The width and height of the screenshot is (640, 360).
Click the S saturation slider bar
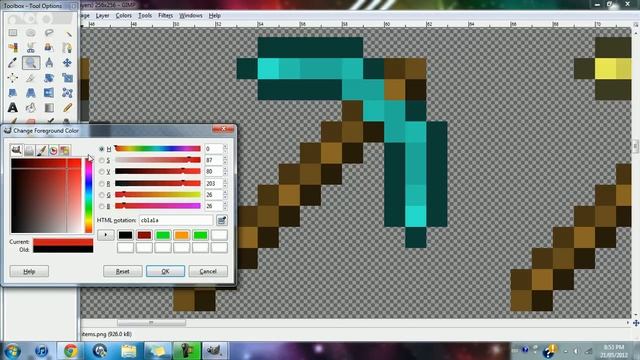[x=158, y=160]
